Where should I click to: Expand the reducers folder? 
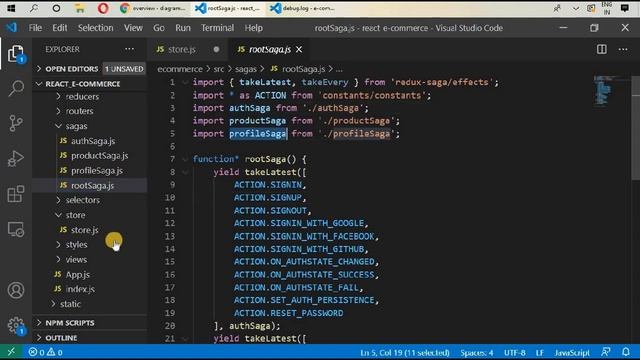(82, 97)
